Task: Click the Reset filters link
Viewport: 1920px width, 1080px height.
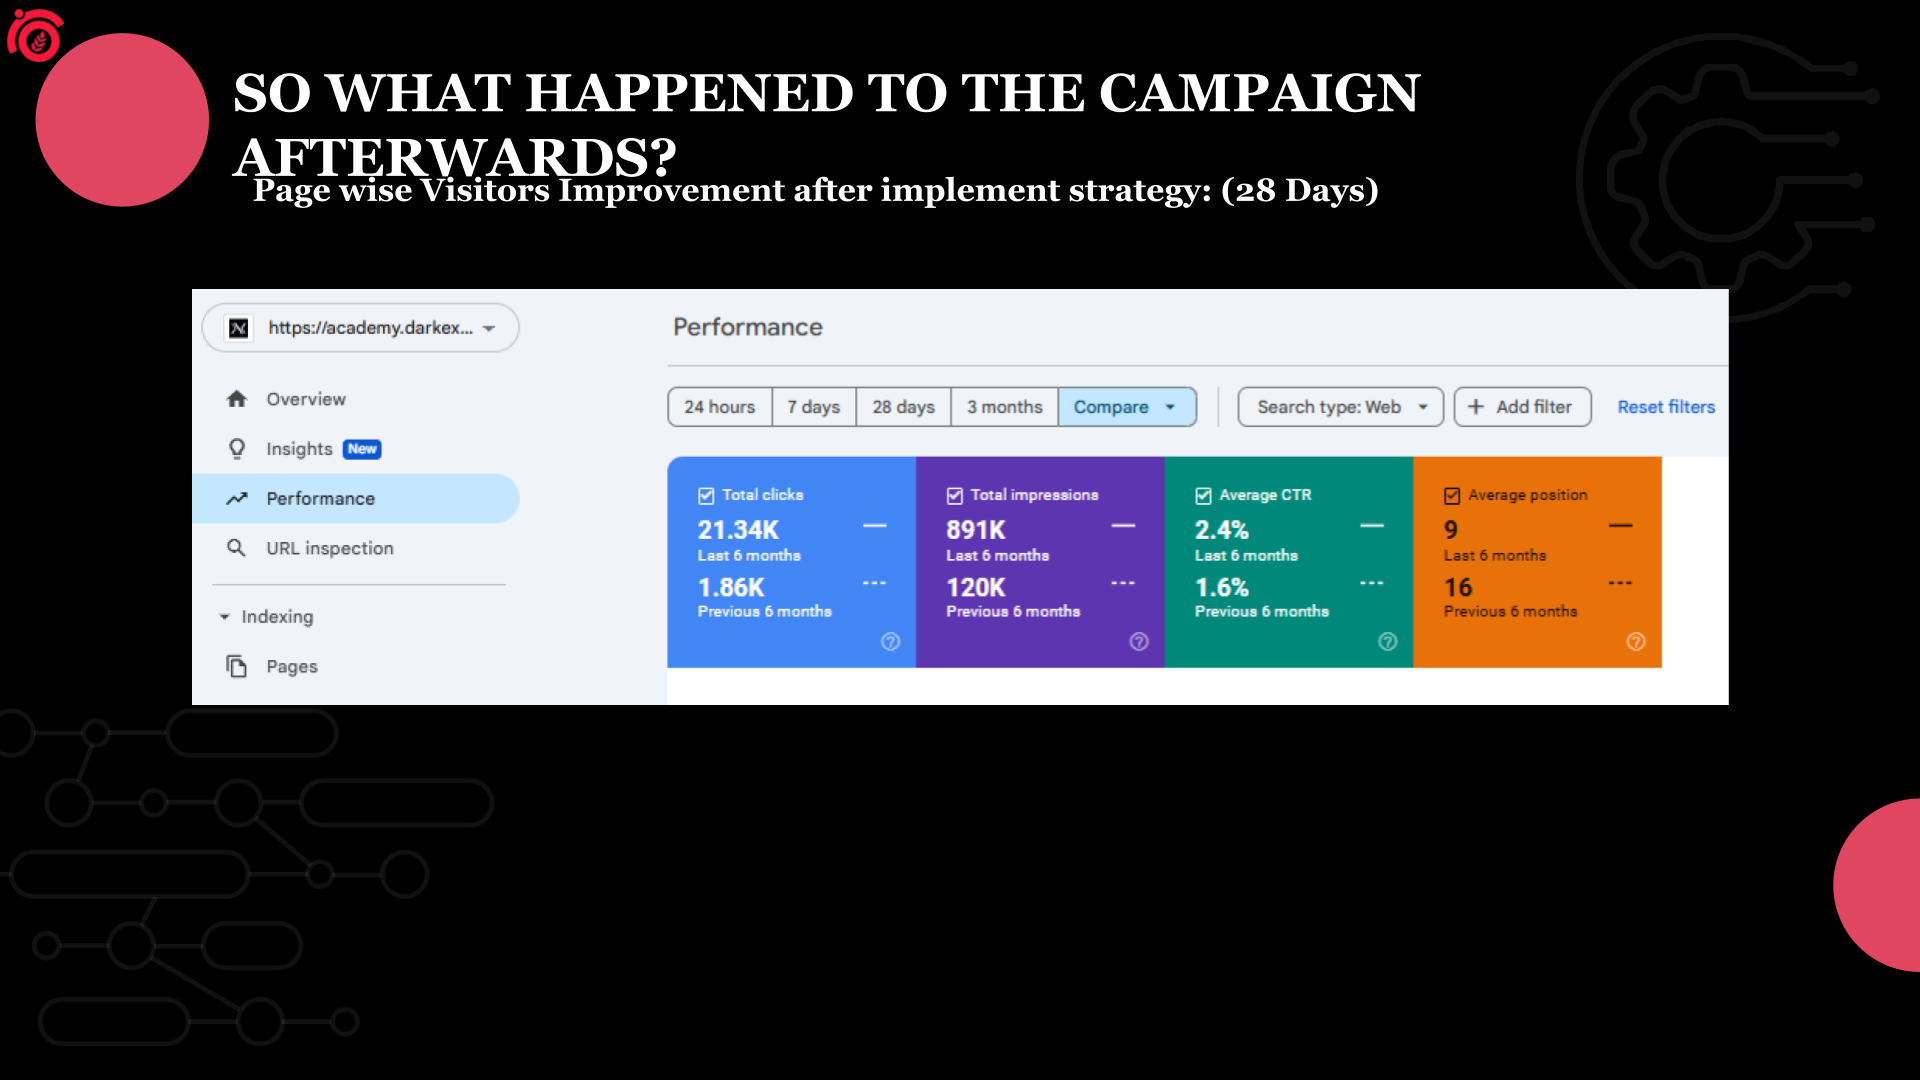Action: 1666,407
